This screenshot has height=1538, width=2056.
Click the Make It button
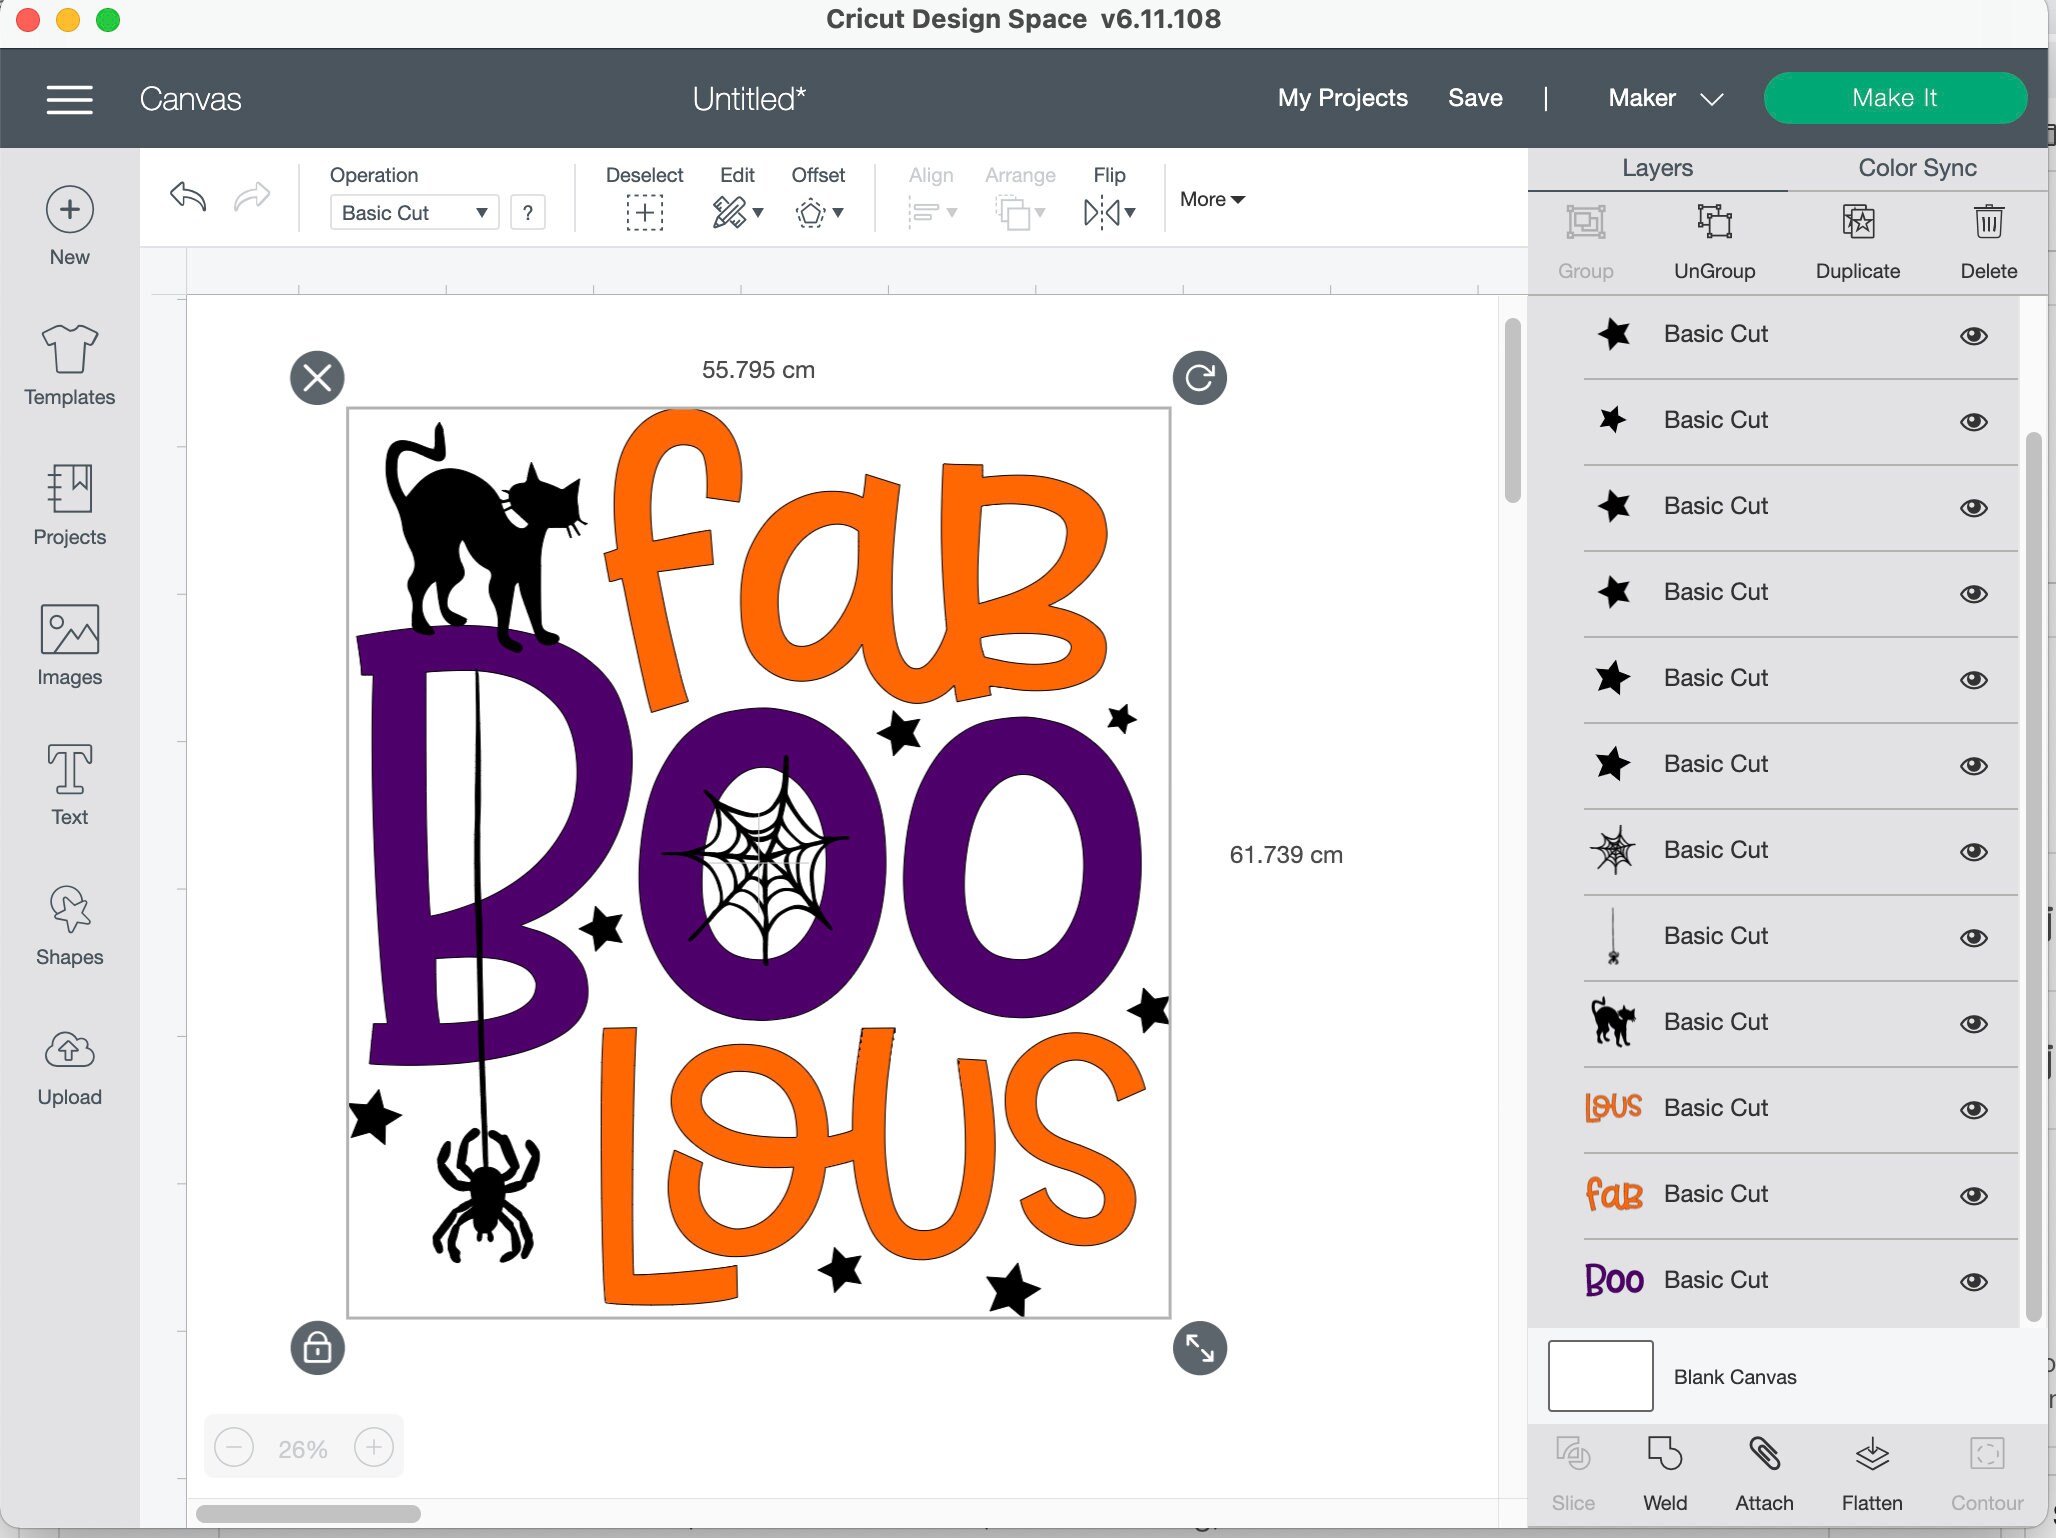pyautogui.click(x=1895, y=98)
